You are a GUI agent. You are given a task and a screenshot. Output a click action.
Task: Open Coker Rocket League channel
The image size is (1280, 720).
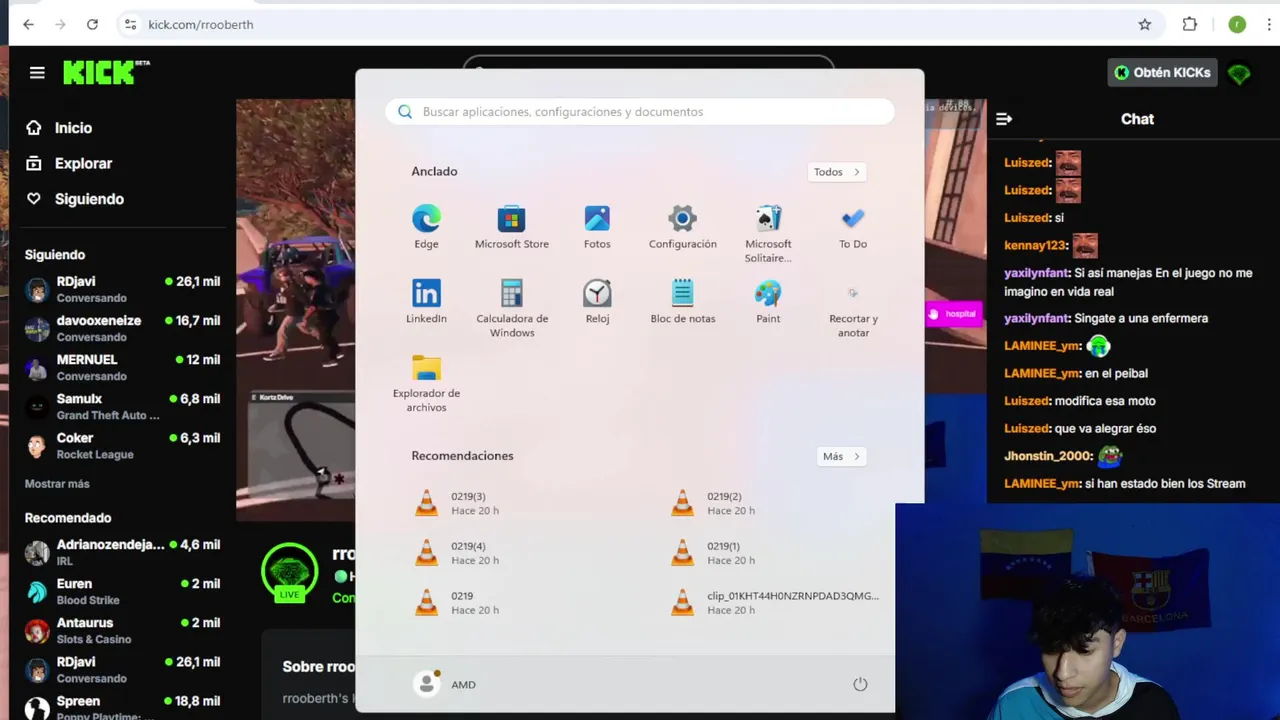pyautogui.click(x=122, y=446)
